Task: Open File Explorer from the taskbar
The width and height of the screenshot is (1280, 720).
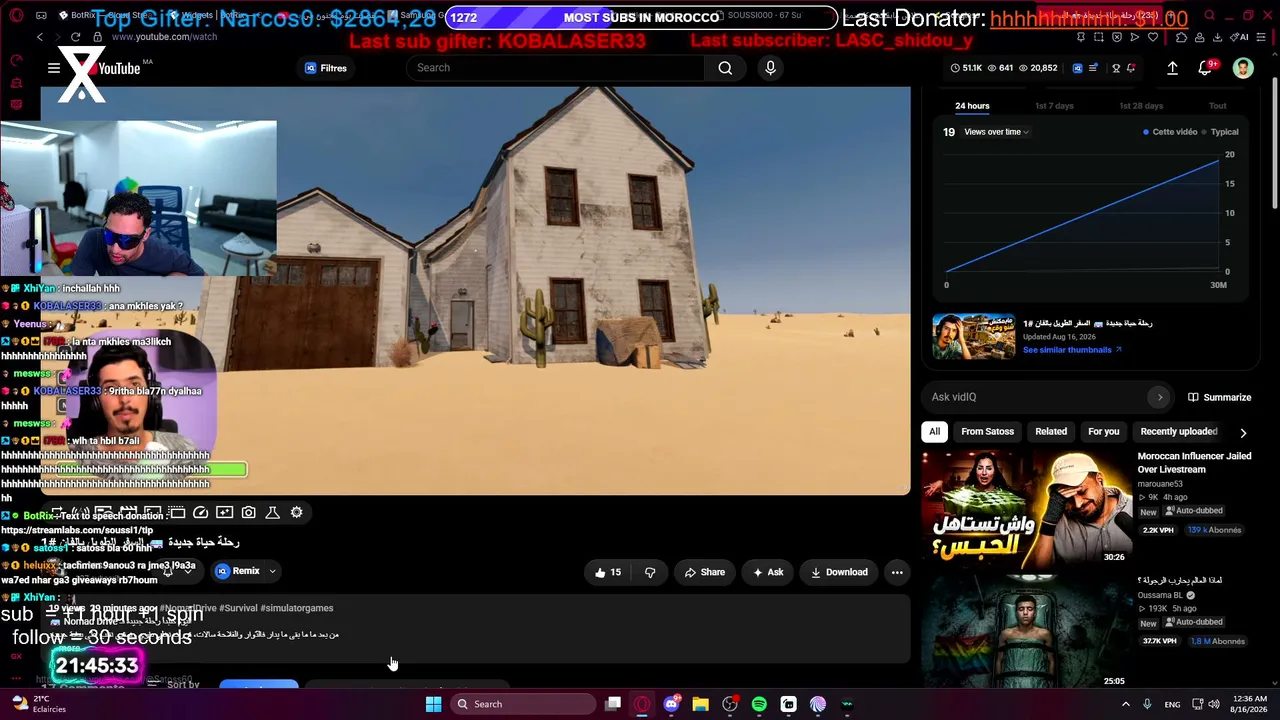Action: tap(700, 704)
